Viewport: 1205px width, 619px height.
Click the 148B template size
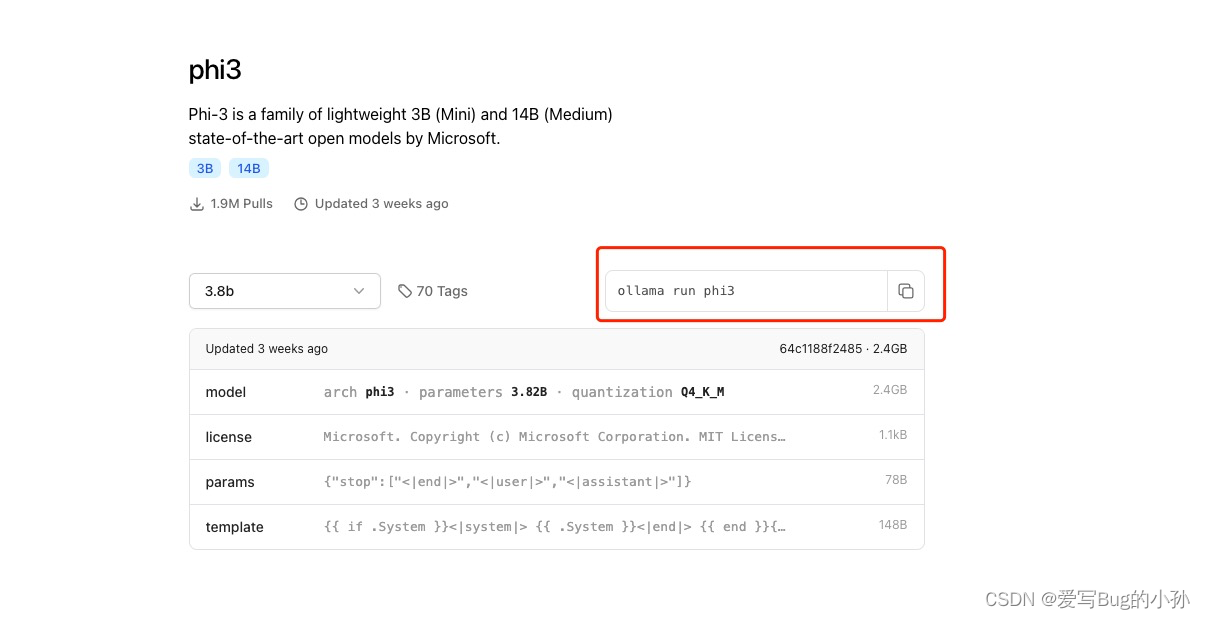[893, 525]
